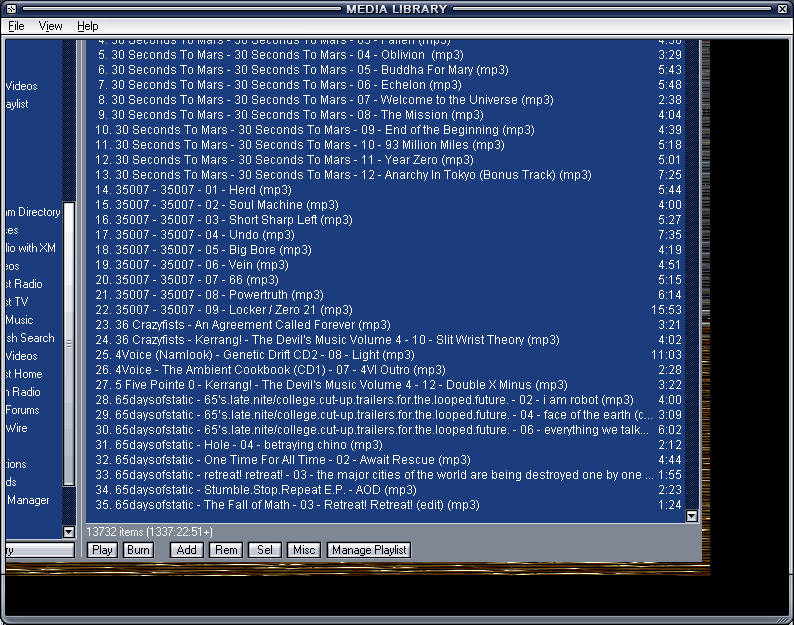The image size is (794, 625).
Task: Select the Videos item above the playlist entry
Action: [x=21, y=86]
